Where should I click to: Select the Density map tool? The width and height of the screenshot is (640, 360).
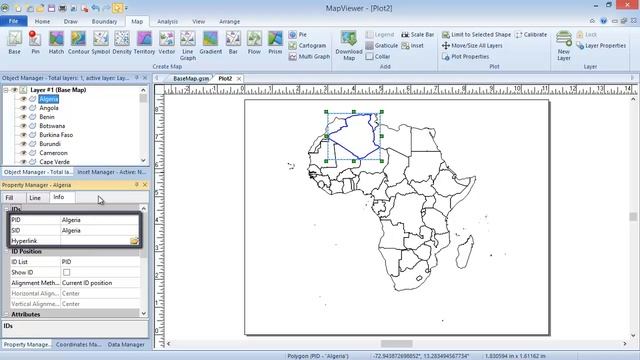[122, 42]
